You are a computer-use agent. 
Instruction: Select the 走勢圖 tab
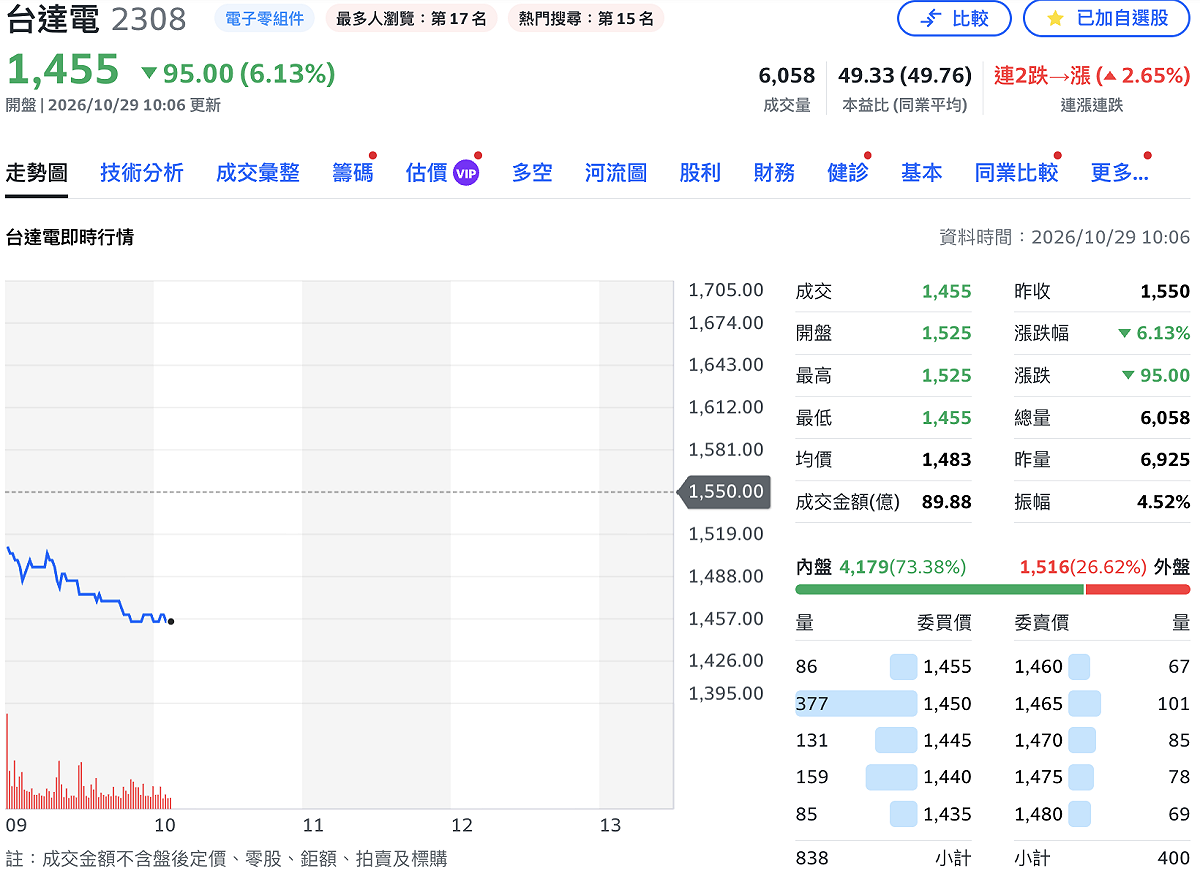pyautogui.click(x=36, y=173)
